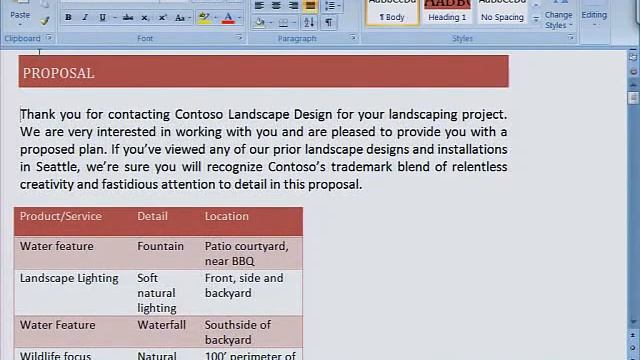Click the 'Patio courtyard, near BBQ' cell

tap(247, 253)
